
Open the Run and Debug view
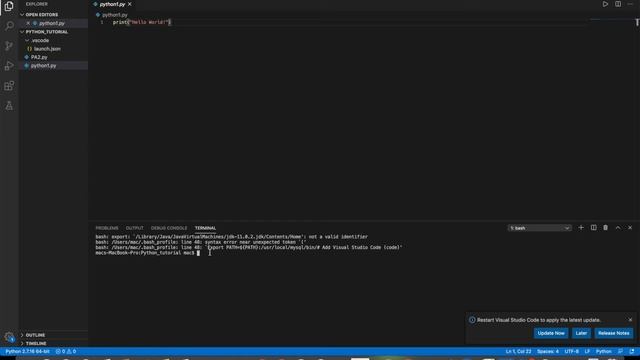click(9, 66)
